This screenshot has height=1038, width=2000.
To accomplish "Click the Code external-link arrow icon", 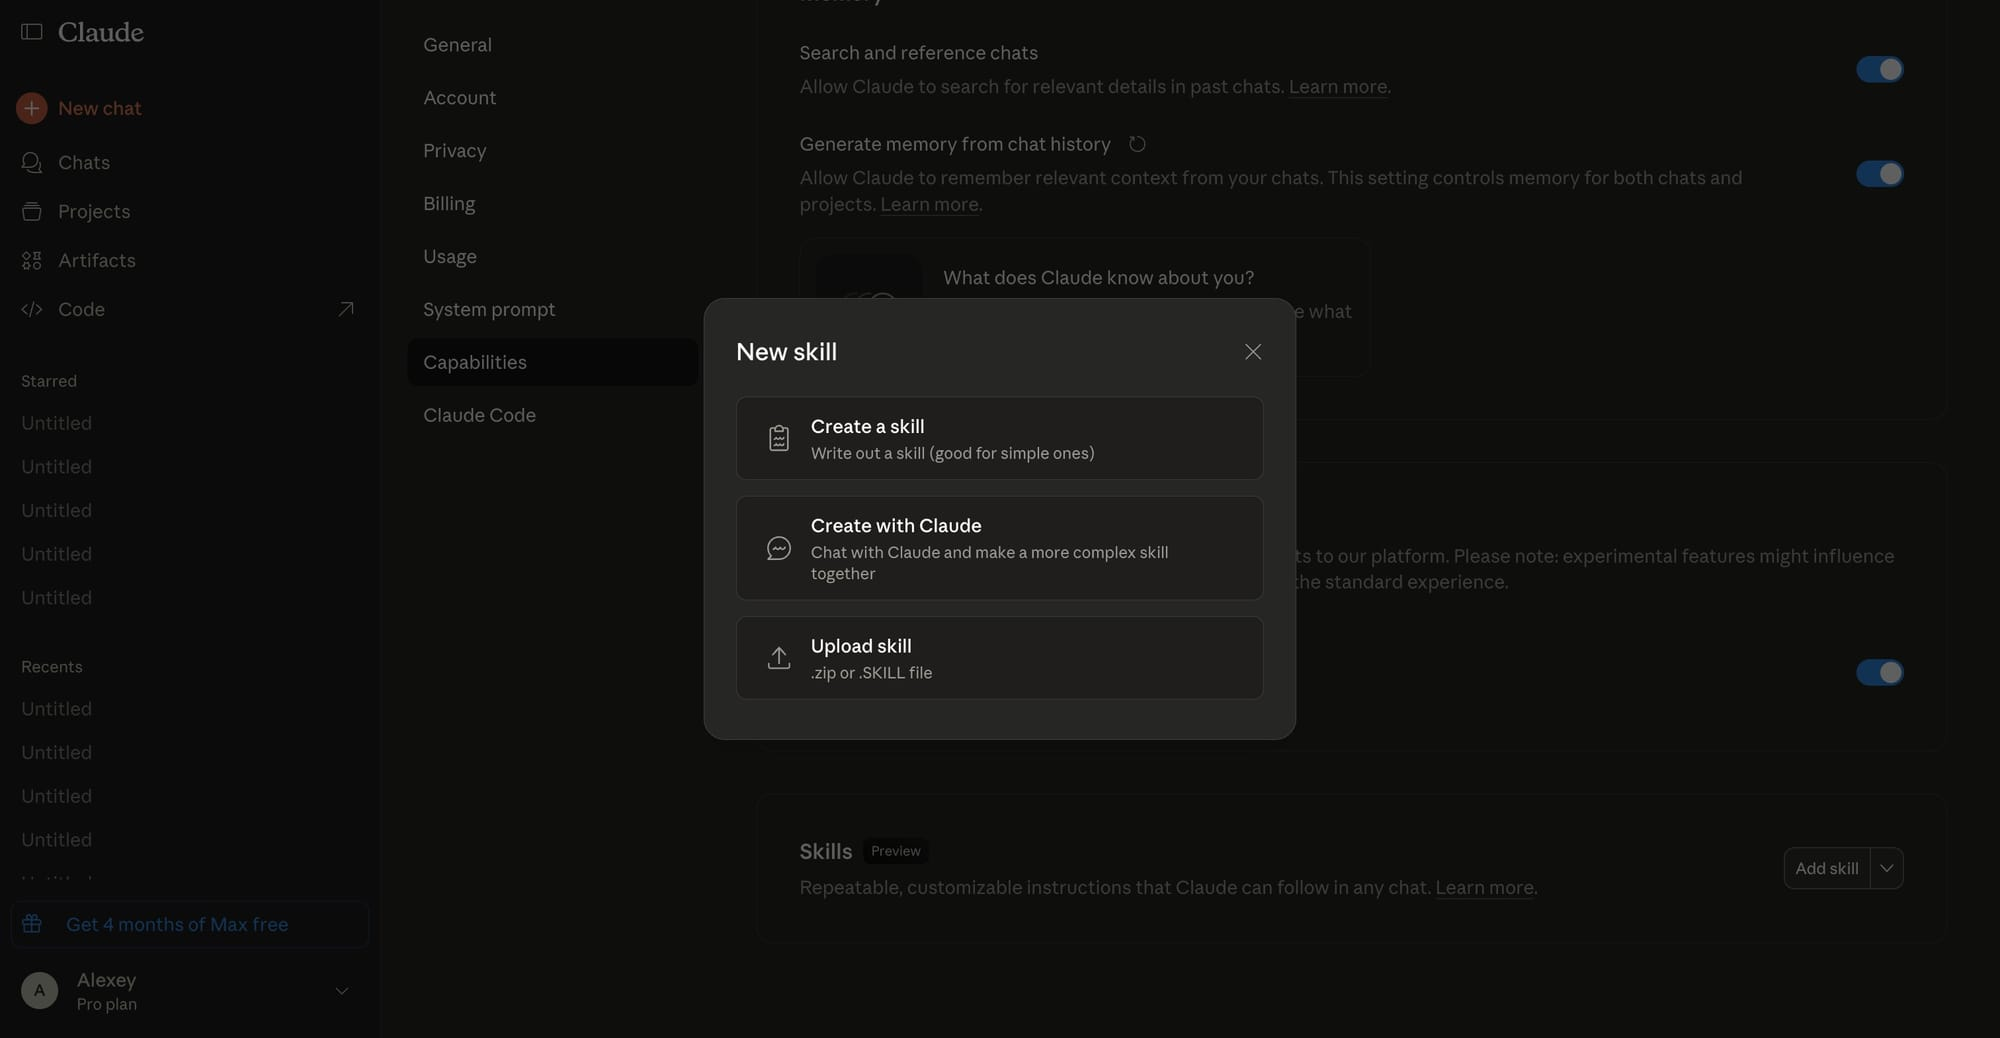I will [346, 309].
